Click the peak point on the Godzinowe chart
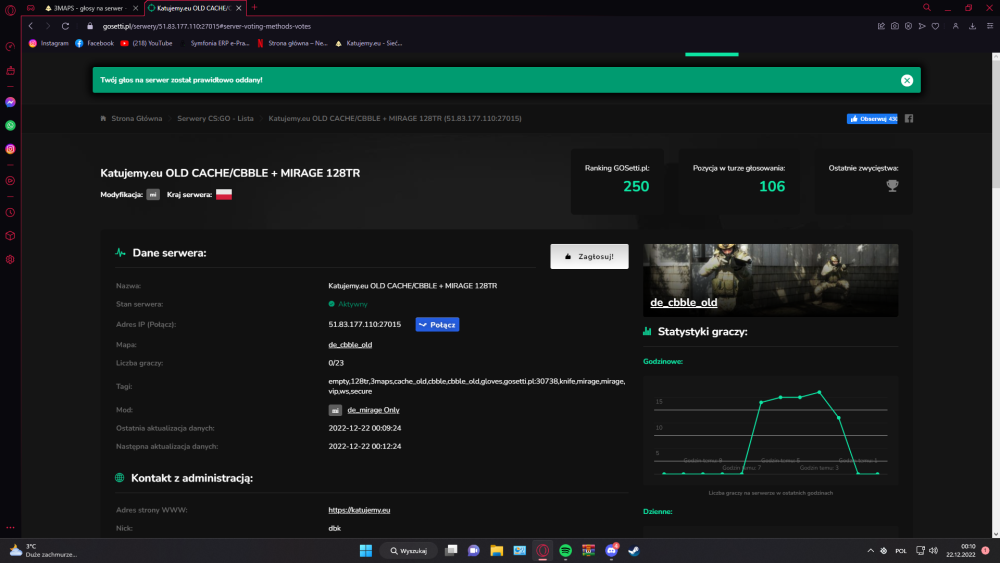Image resolution: width=1000 pixels, height=563 pixels. pos(819,392)
